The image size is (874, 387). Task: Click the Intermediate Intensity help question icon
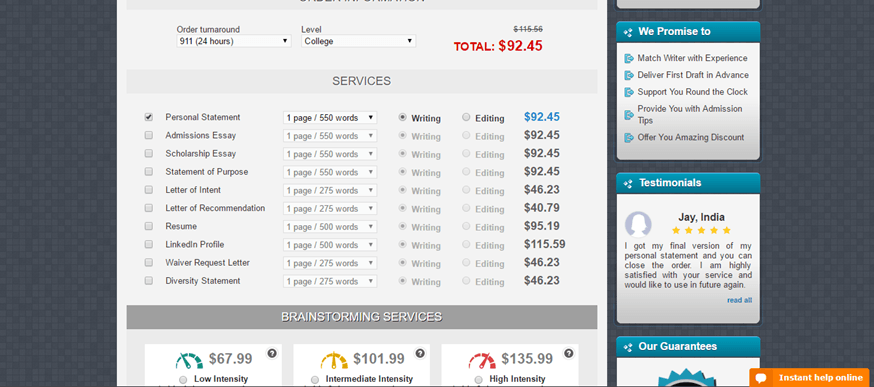[x=420, y=354]
